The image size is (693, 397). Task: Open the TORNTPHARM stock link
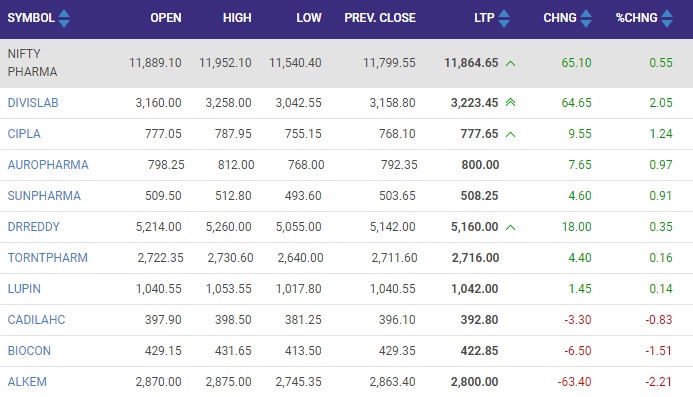point(48,257)
